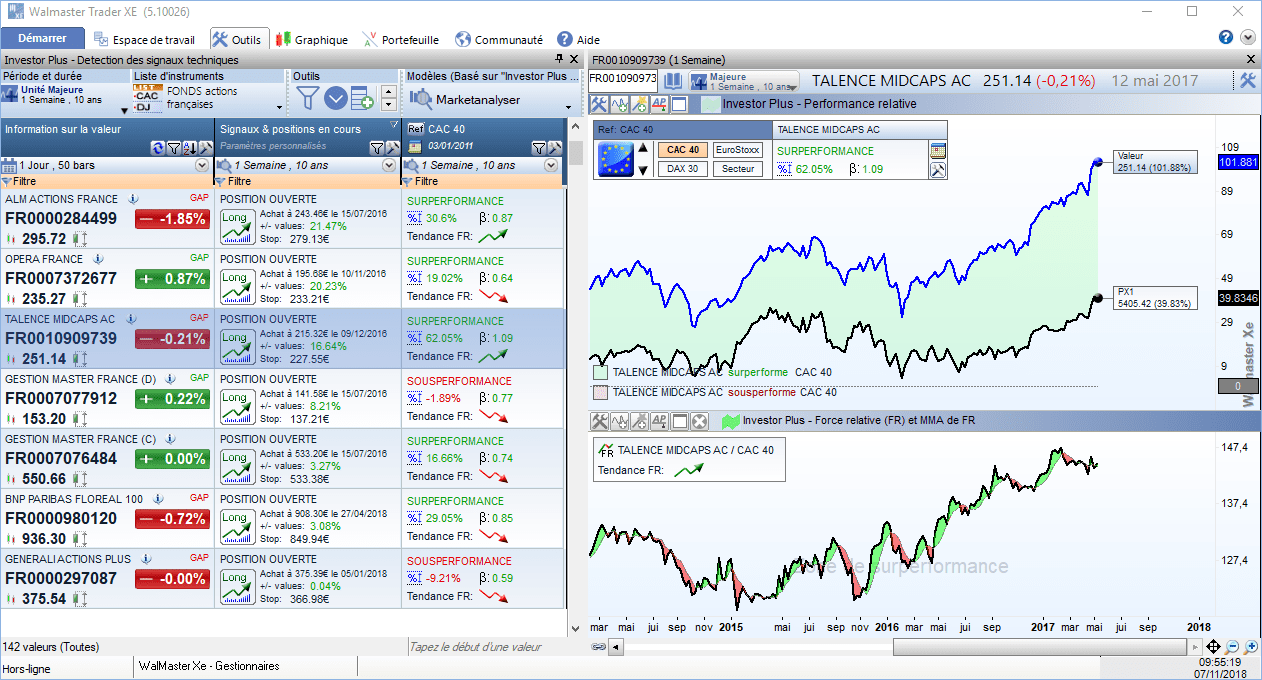The height and width of the screenshot is (680, 1262).
Task: Click the blue round chevron tool in Outils
Action: tap(335, 98)
